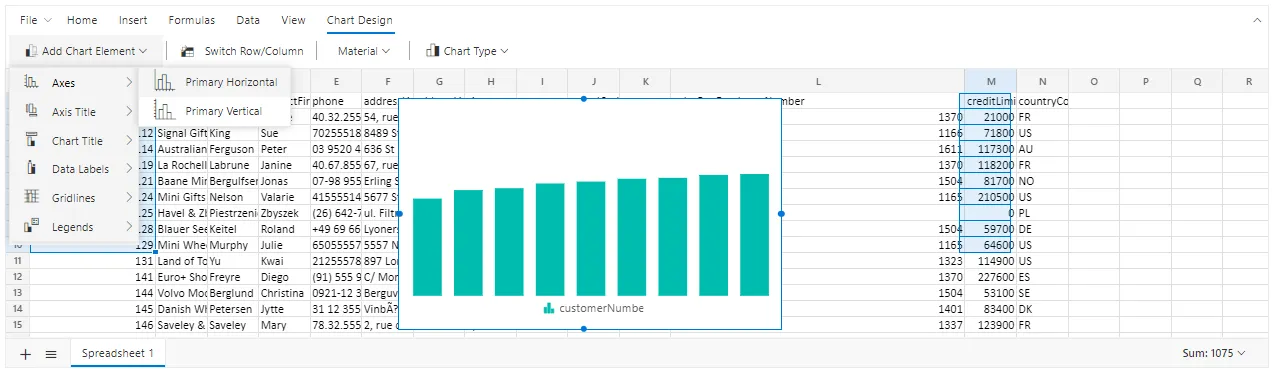Viewport: 1272px width, 370px height.
Task: Click the Gridlines icon
Action: click(31, 197)
